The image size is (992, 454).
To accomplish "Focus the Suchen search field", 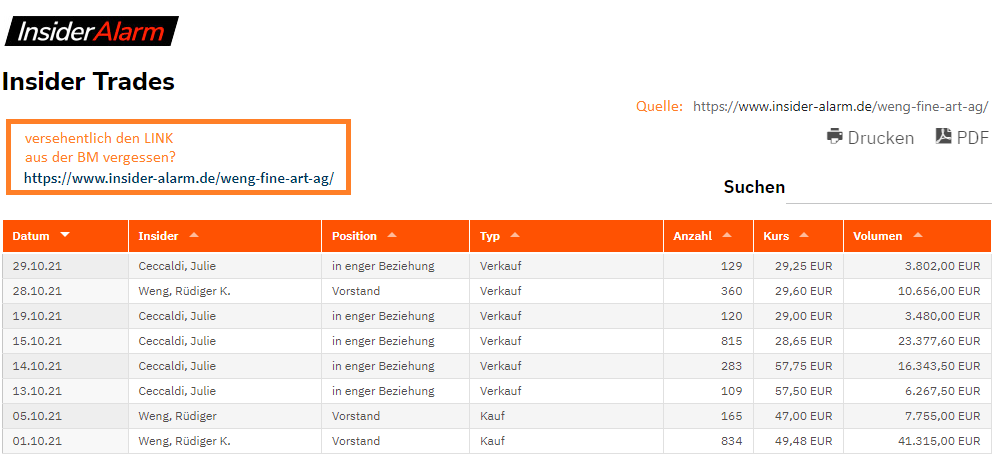I will point(888,188).
